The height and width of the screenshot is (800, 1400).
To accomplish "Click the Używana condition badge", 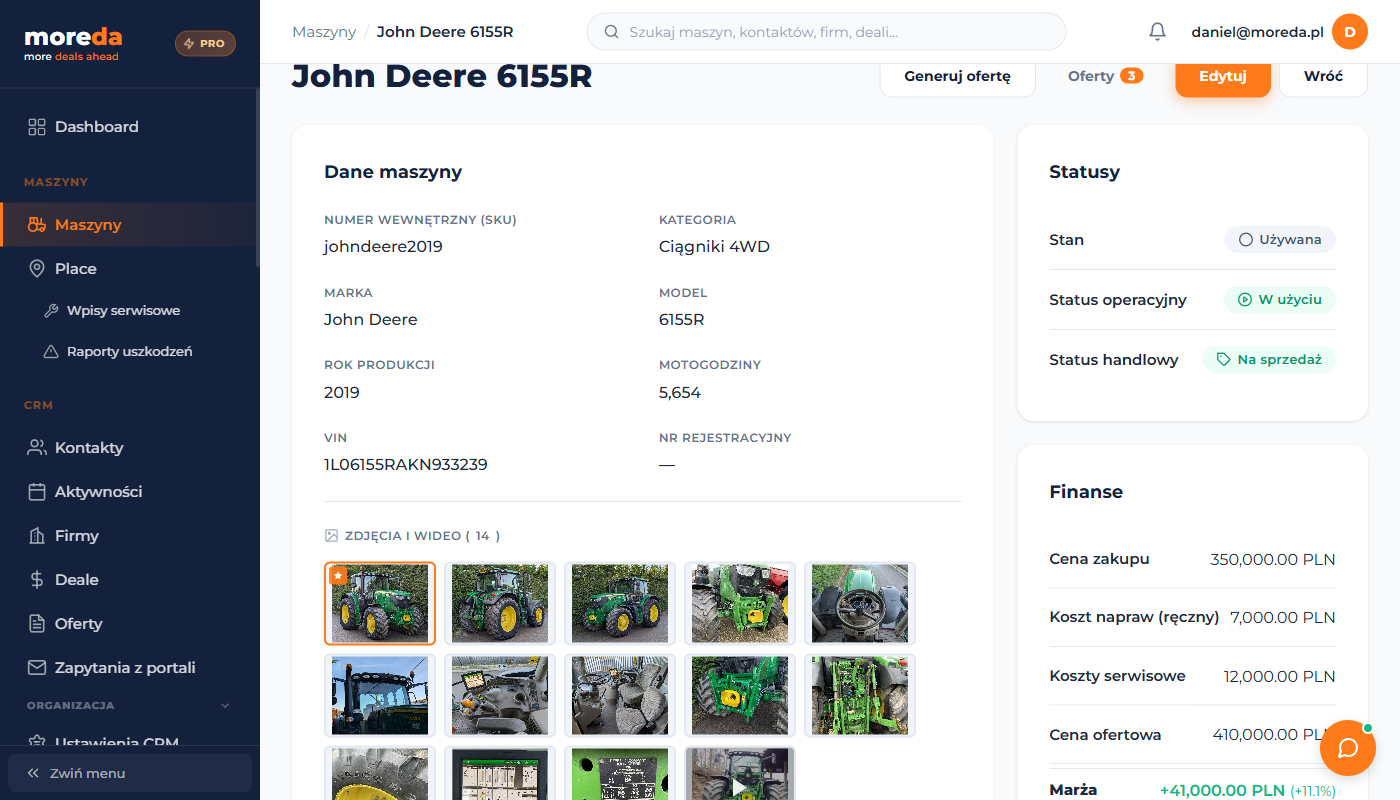I will [1280, 240].
